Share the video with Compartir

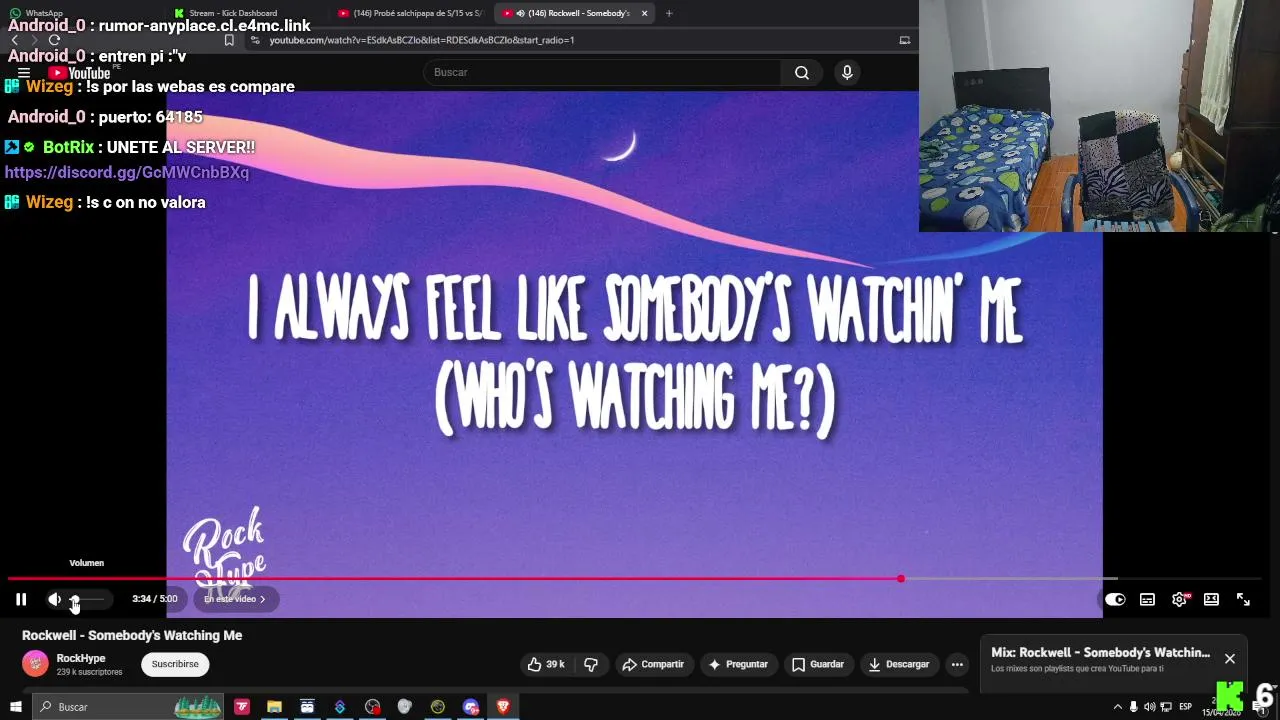[653, 664]
